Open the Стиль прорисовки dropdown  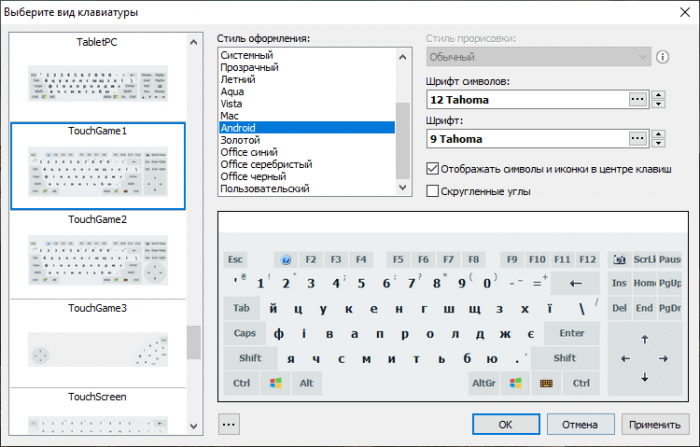pyautogui.click(x=538, y=57)
